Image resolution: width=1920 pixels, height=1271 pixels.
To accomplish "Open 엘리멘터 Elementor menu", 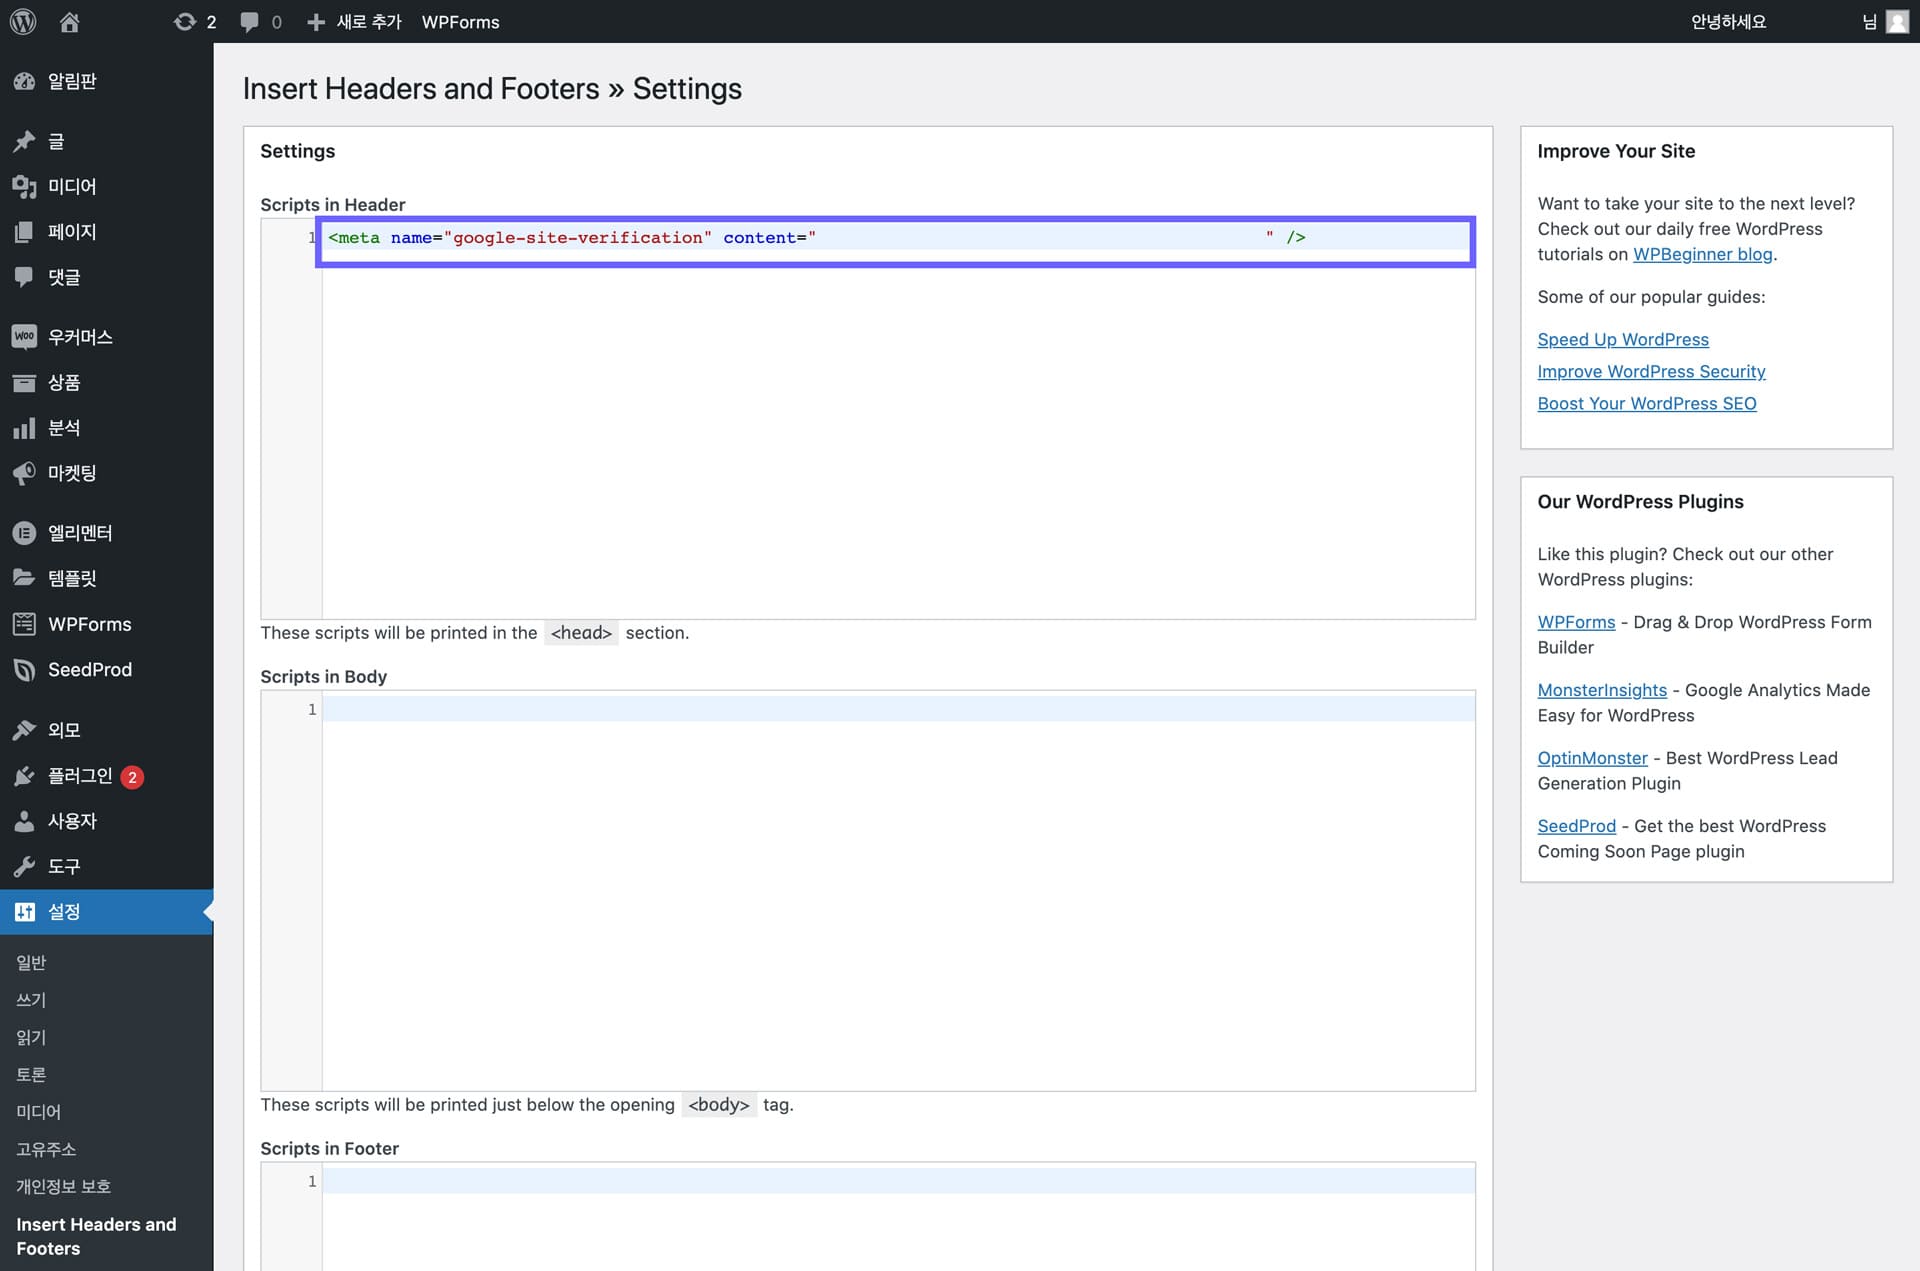I will tap(80, 533).
